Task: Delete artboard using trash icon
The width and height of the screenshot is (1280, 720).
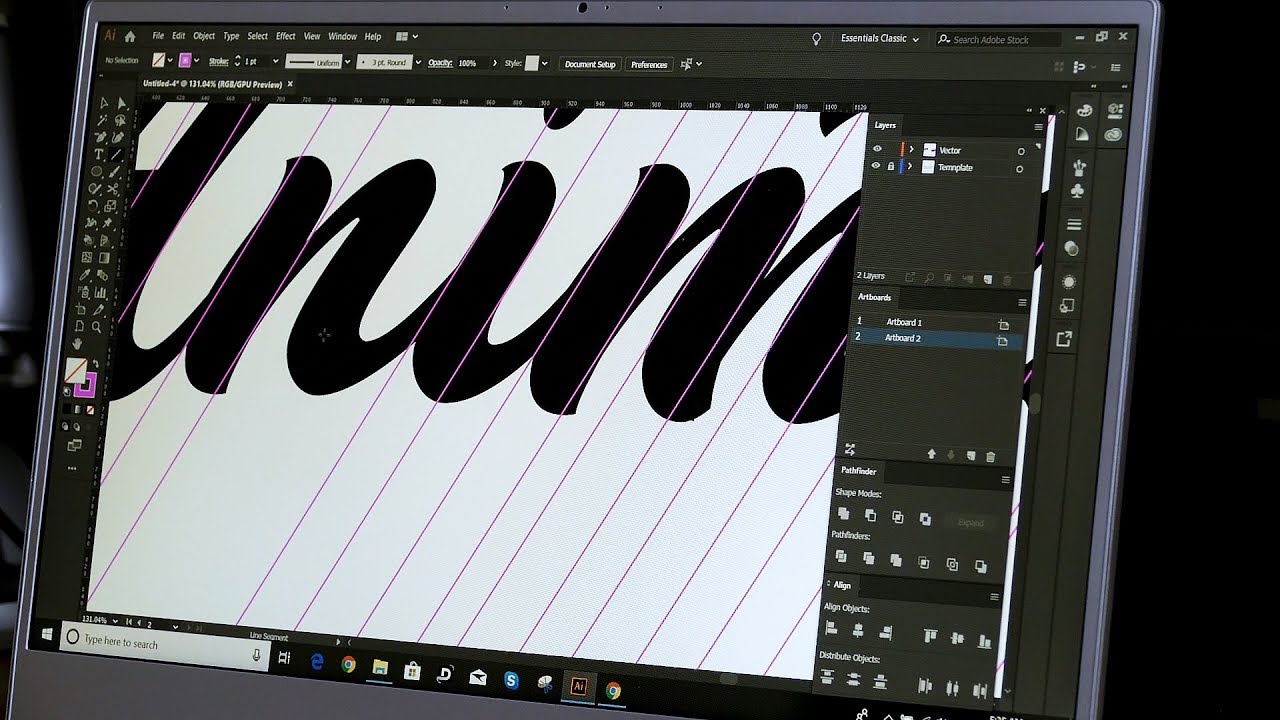Action: tap(990, 456)
